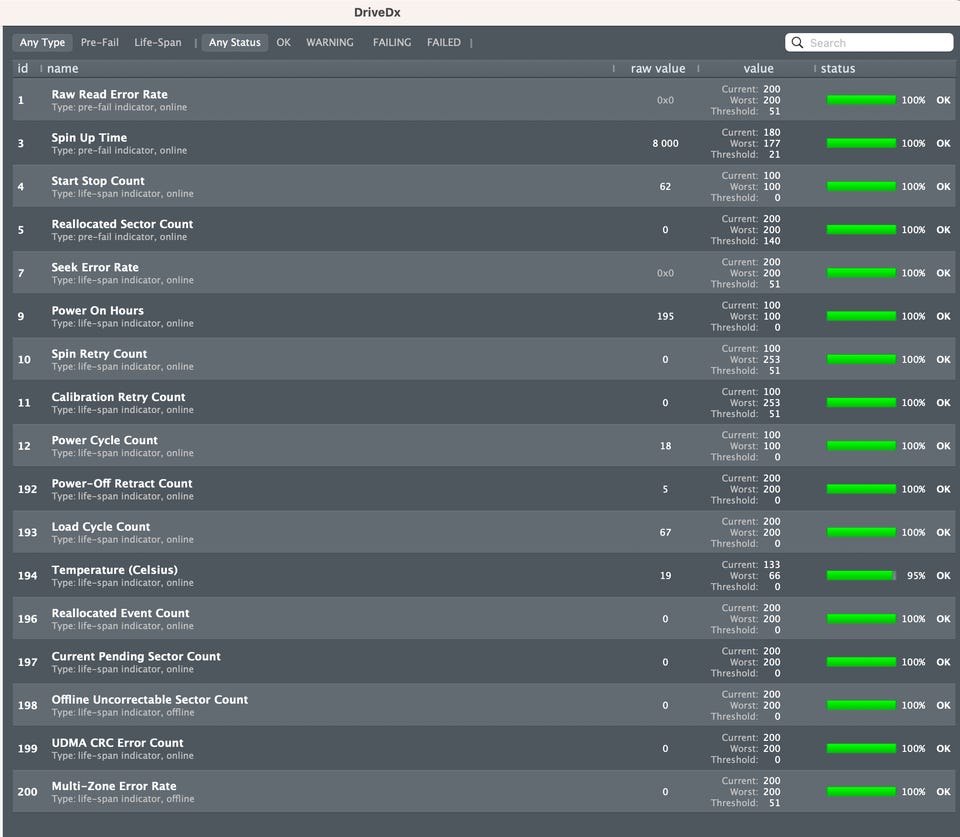Select the Spin Retry Count row
The image size is (960, 837).
click(482, 359)
